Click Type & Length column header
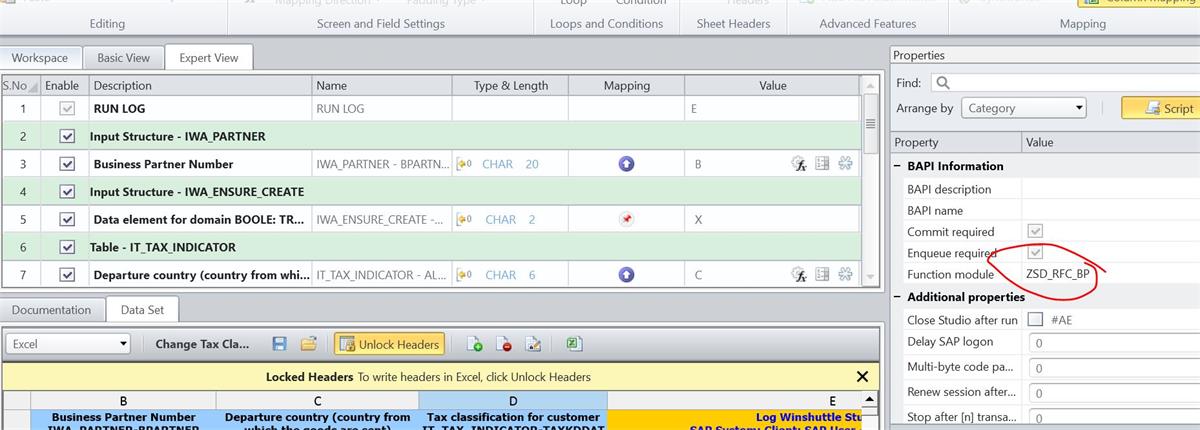 click(511, 86)
